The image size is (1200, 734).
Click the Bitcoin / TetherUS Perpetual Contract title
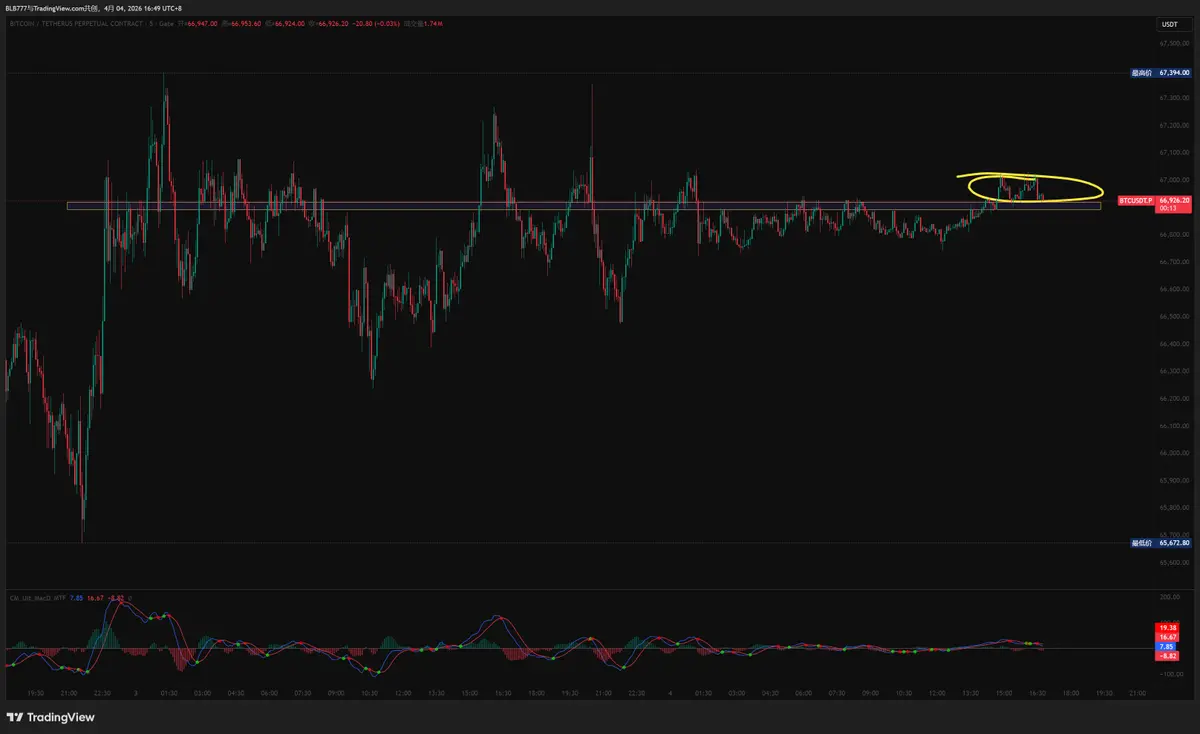pos(77,24)
